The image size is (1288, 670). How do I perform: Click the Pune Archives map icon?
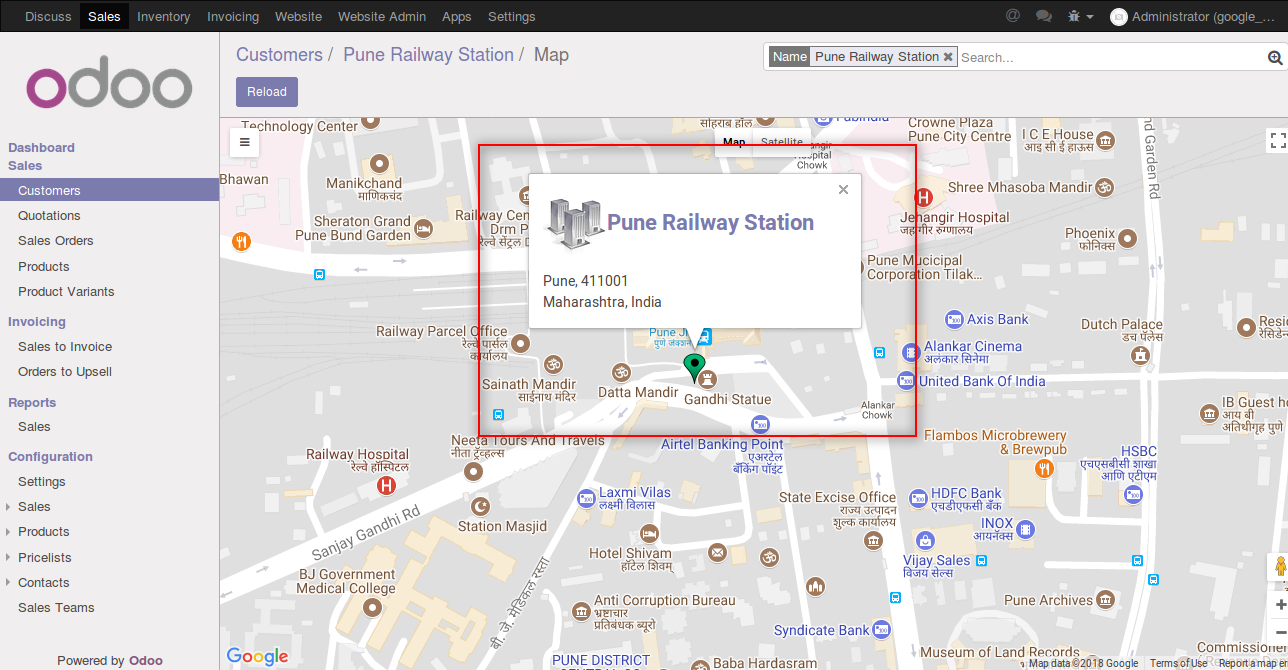click(x=1106, y=599)
